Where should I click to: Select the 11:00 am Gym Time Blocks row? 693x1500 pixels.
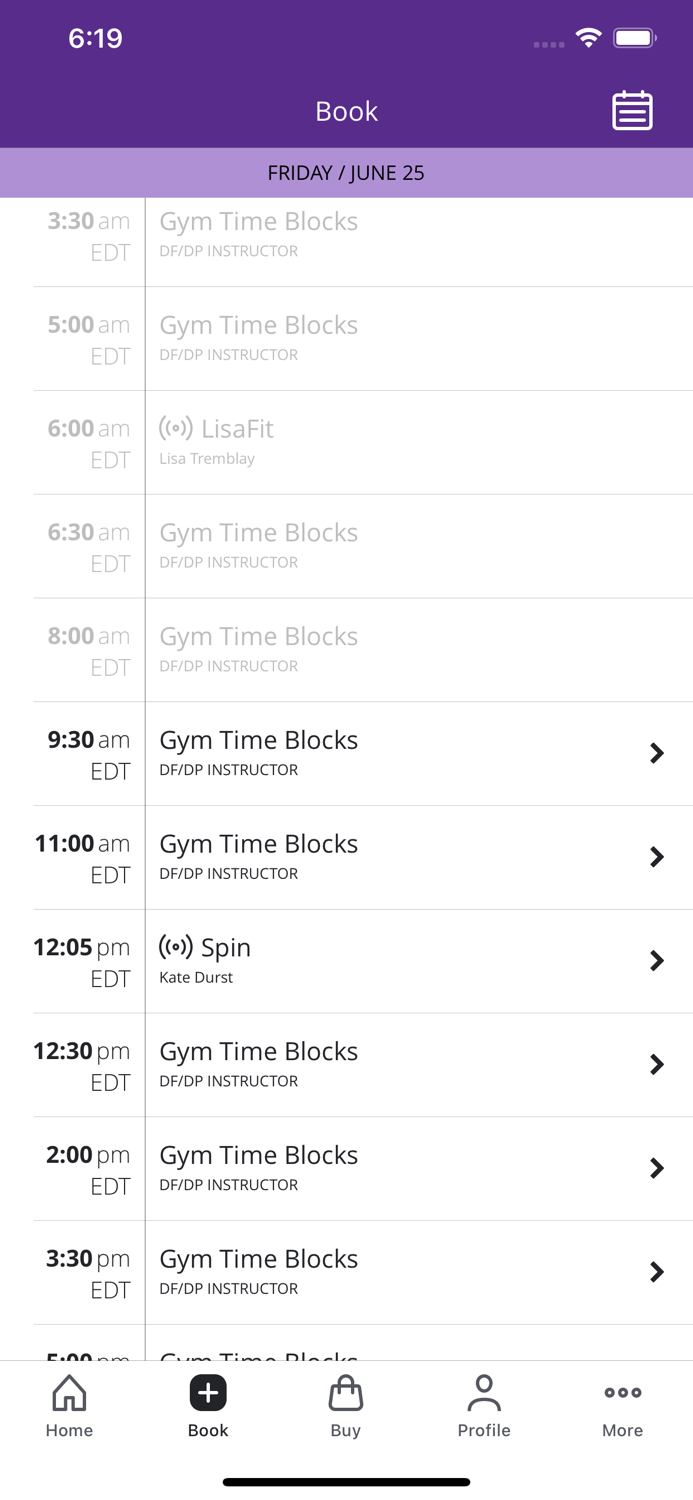pyautogui.click(x=400, y=857)
